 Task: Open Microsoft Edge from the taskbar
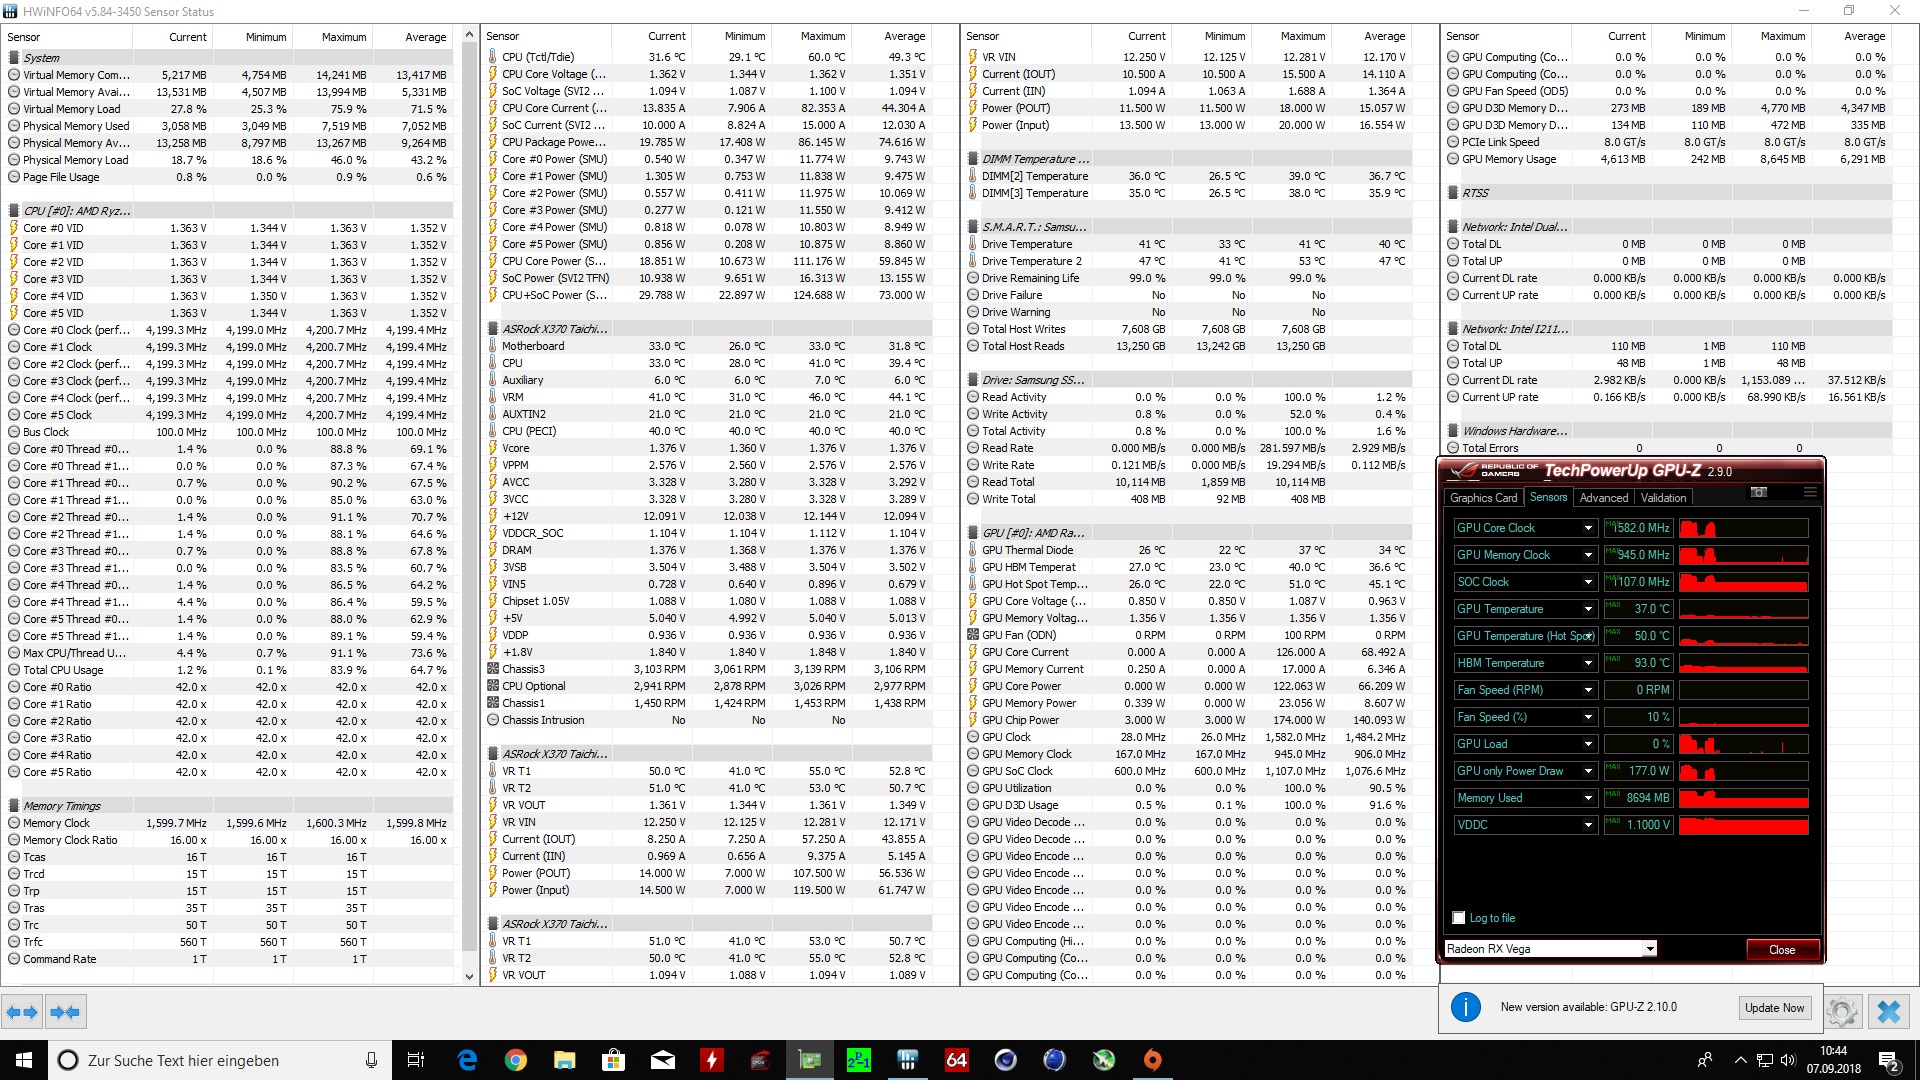[x=467, y=1060]
